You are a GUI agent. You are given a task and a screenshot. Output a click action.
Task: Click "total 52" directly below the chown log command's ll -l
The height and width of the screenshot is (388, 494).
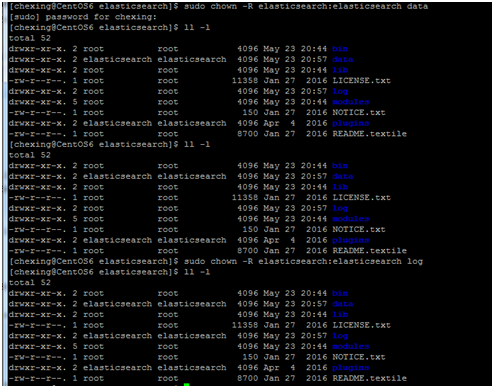(30, 283)
